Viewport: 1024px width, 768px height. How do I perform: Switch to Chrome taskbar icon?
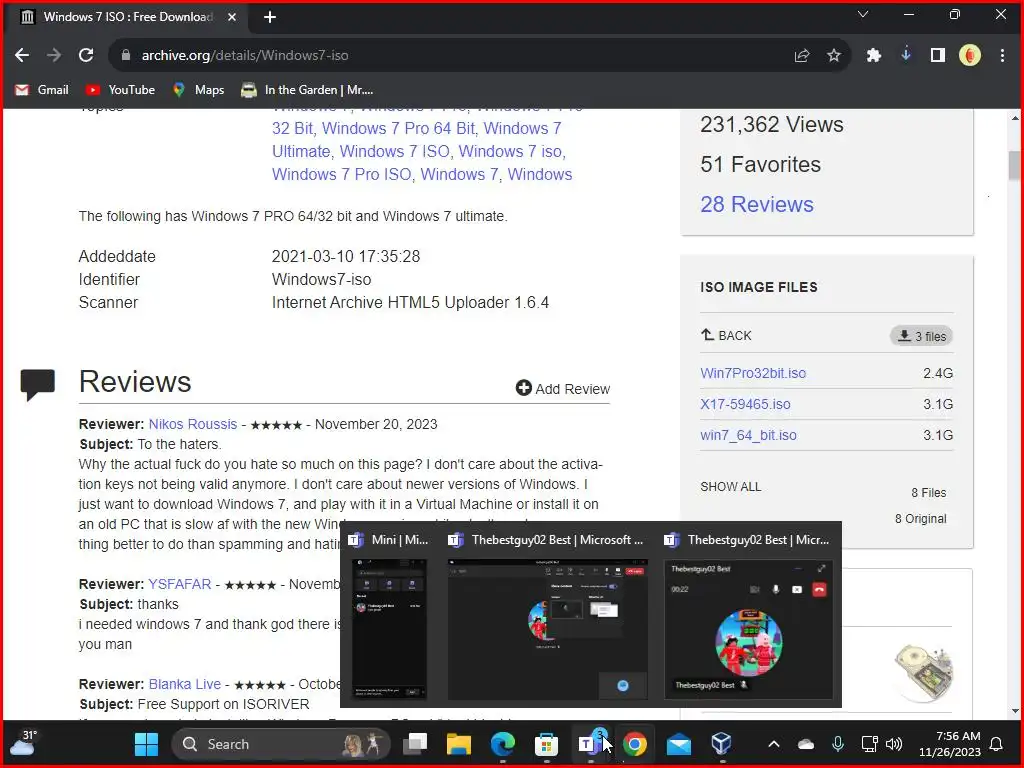click(634, 744)
